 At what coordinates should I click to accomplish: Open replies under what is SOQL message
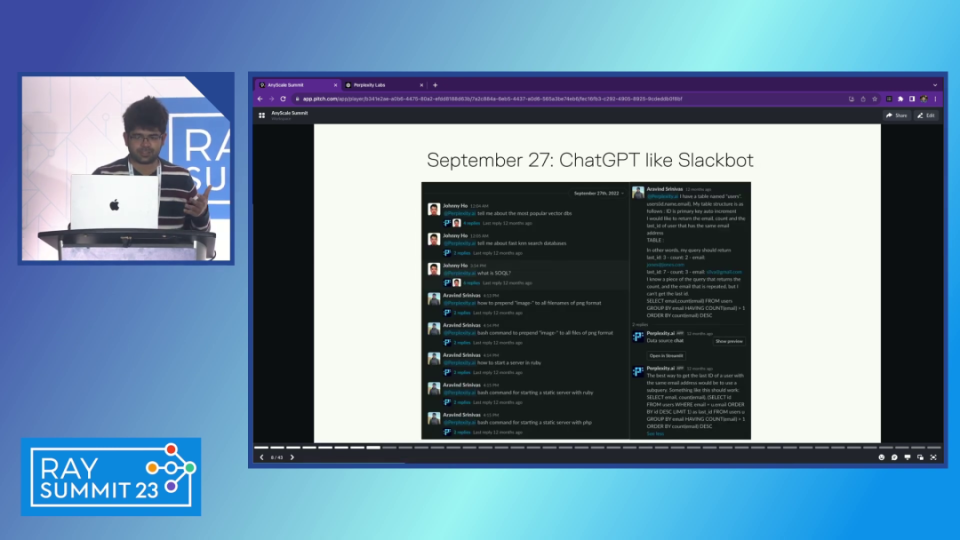coord(471,283)
